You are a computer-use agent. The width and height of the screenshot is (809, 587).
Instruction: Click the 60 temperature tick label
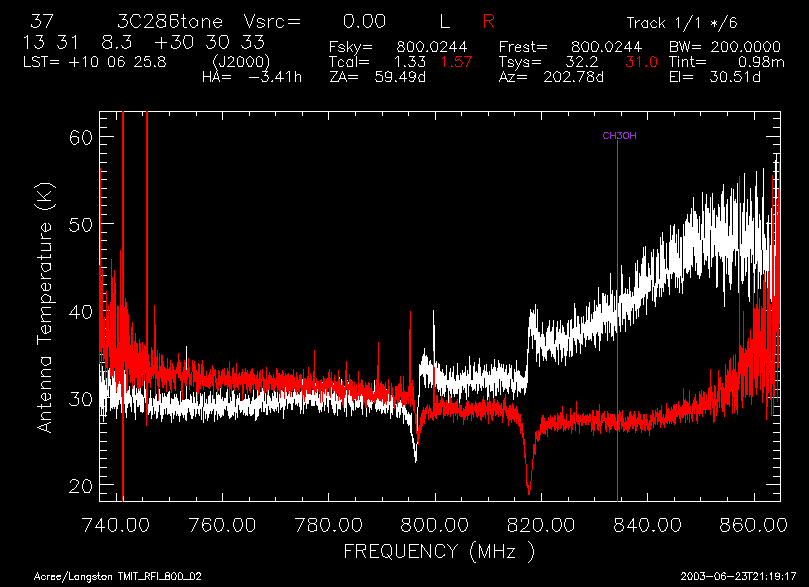click(80, 137)
